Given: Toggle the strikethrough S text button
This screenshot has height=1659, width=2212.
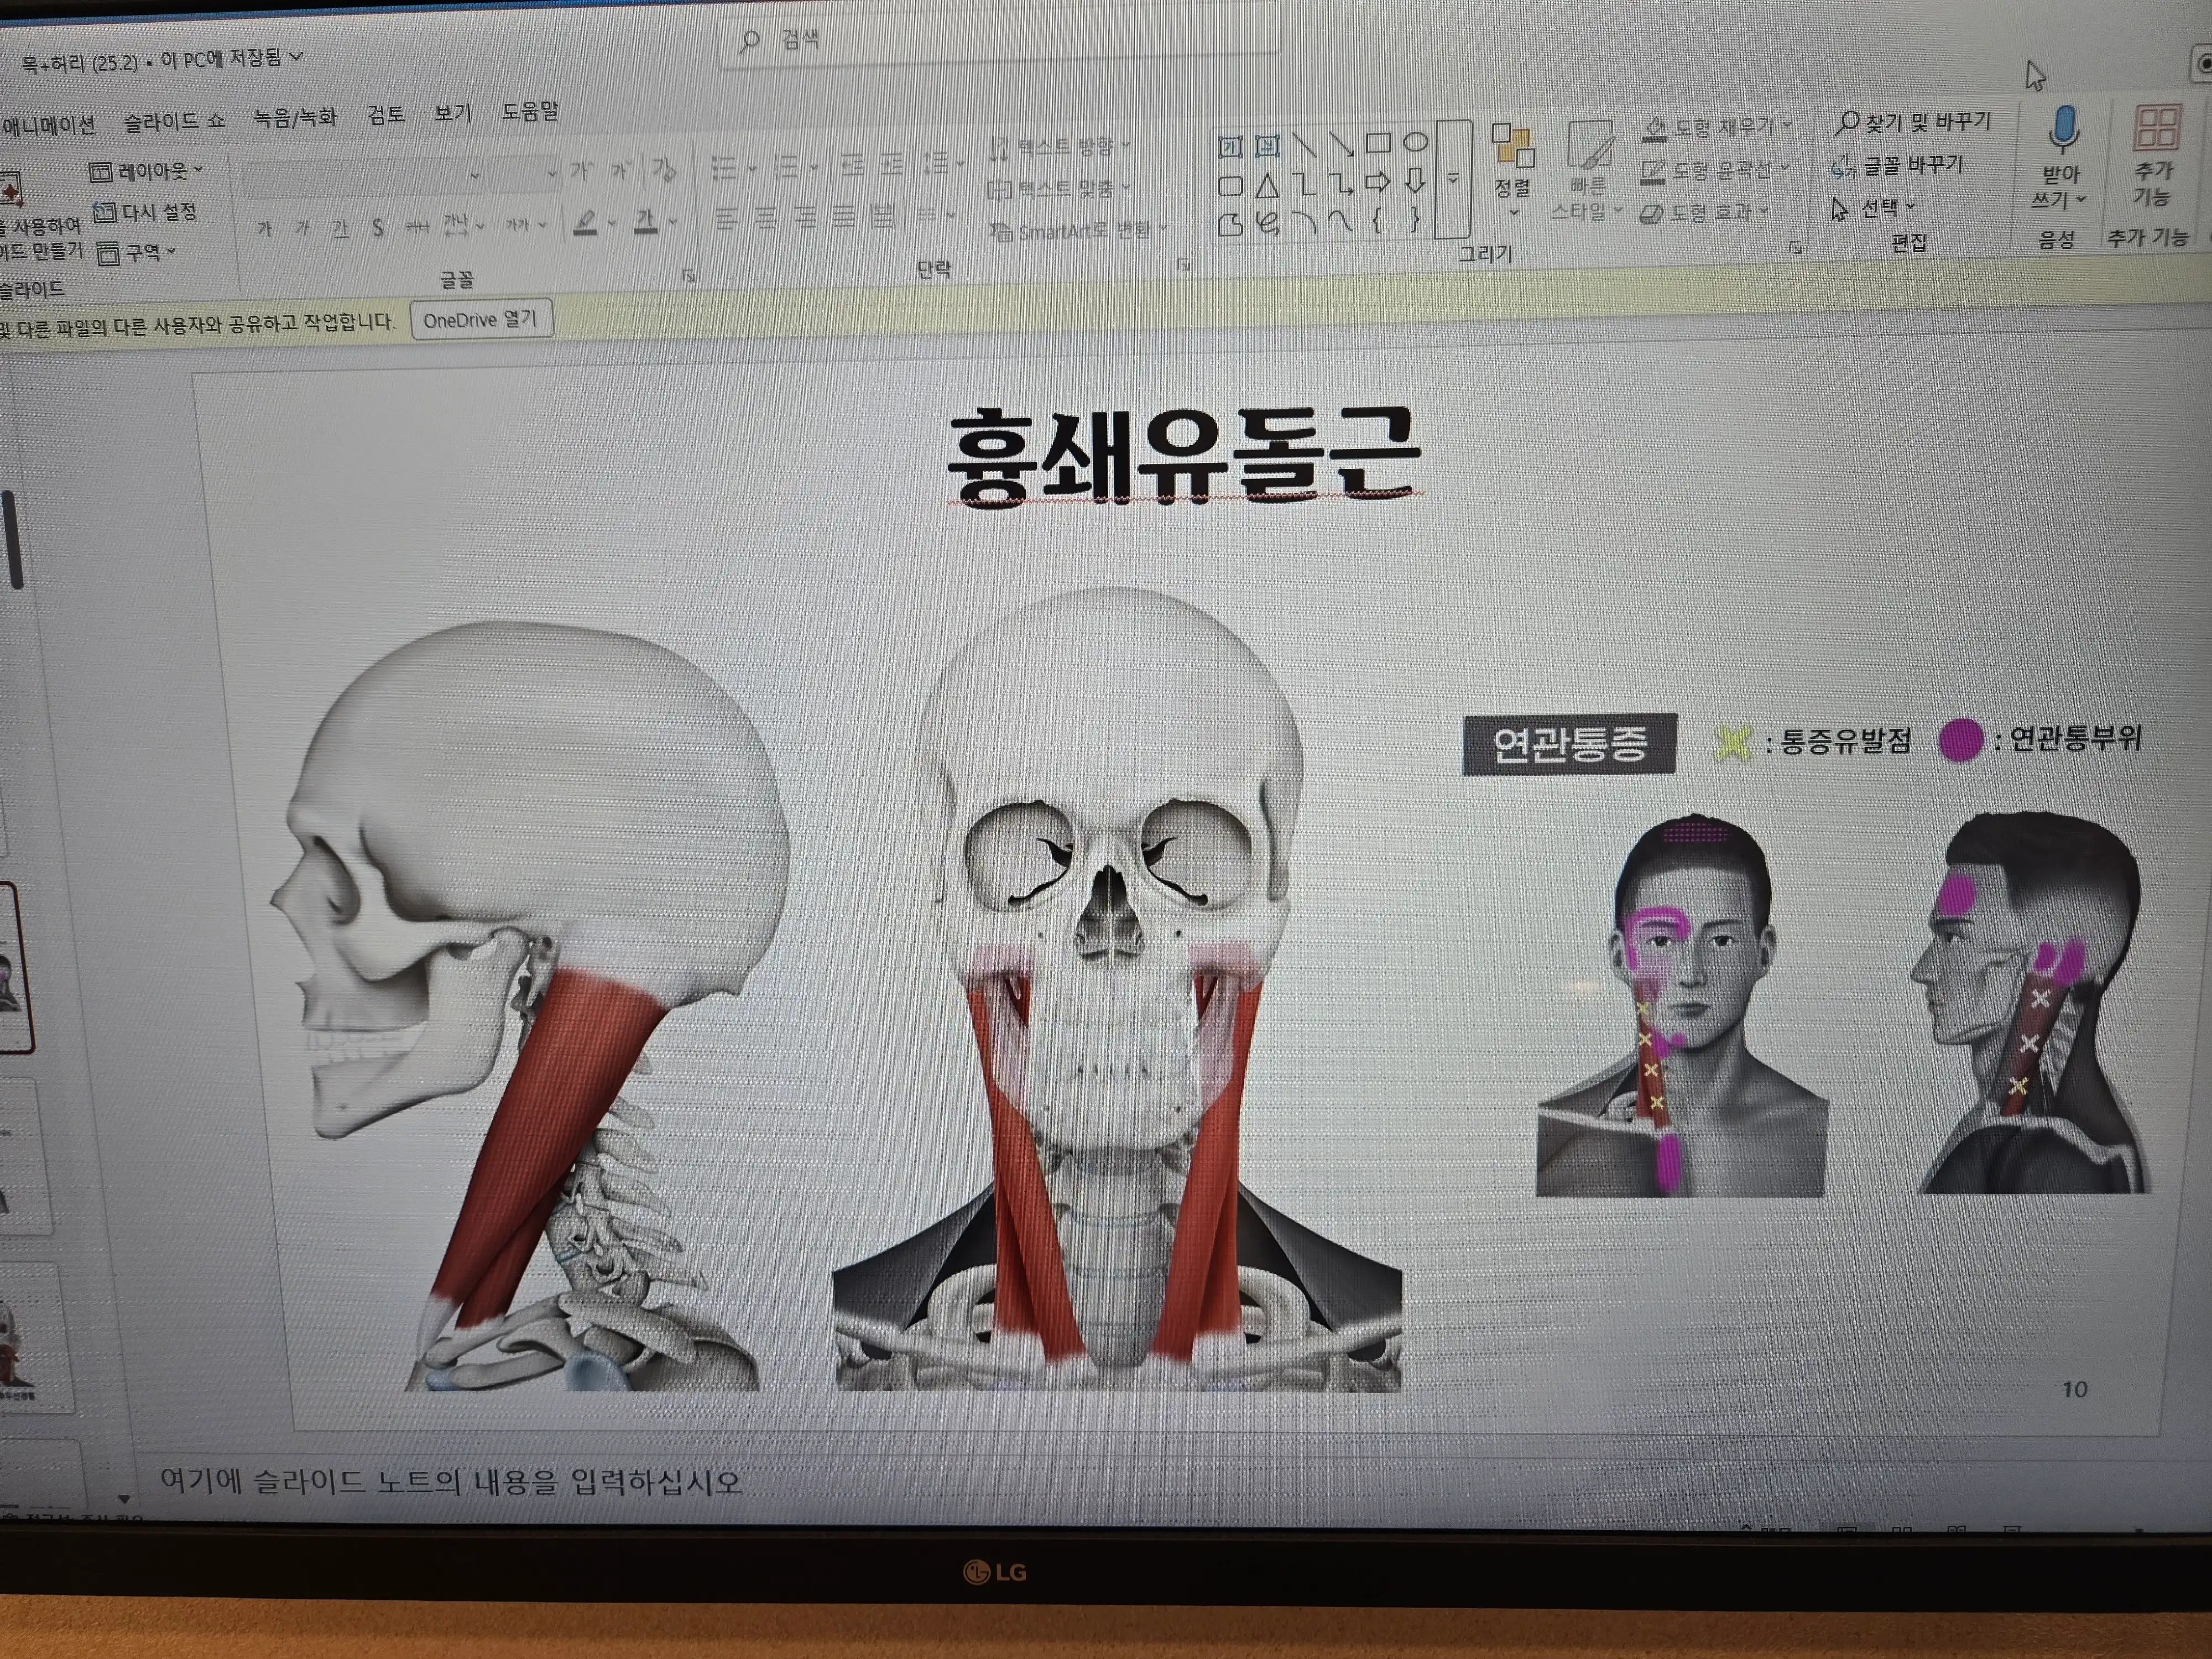Looking at the screenshot, I should pyautogui.click(x=377, y=228).
